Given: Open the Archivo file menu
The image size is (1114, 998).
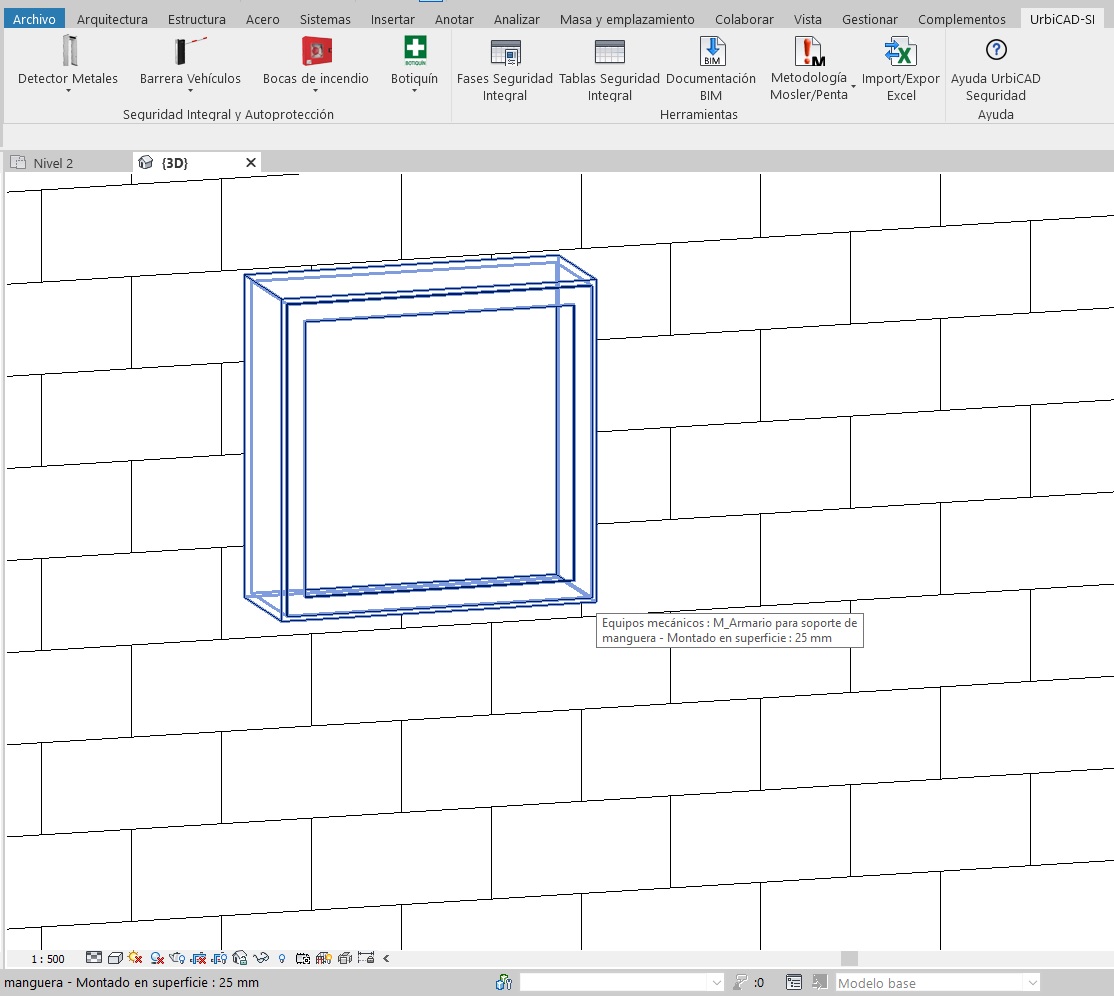Looking at the screenshot, I should point(34,19).
